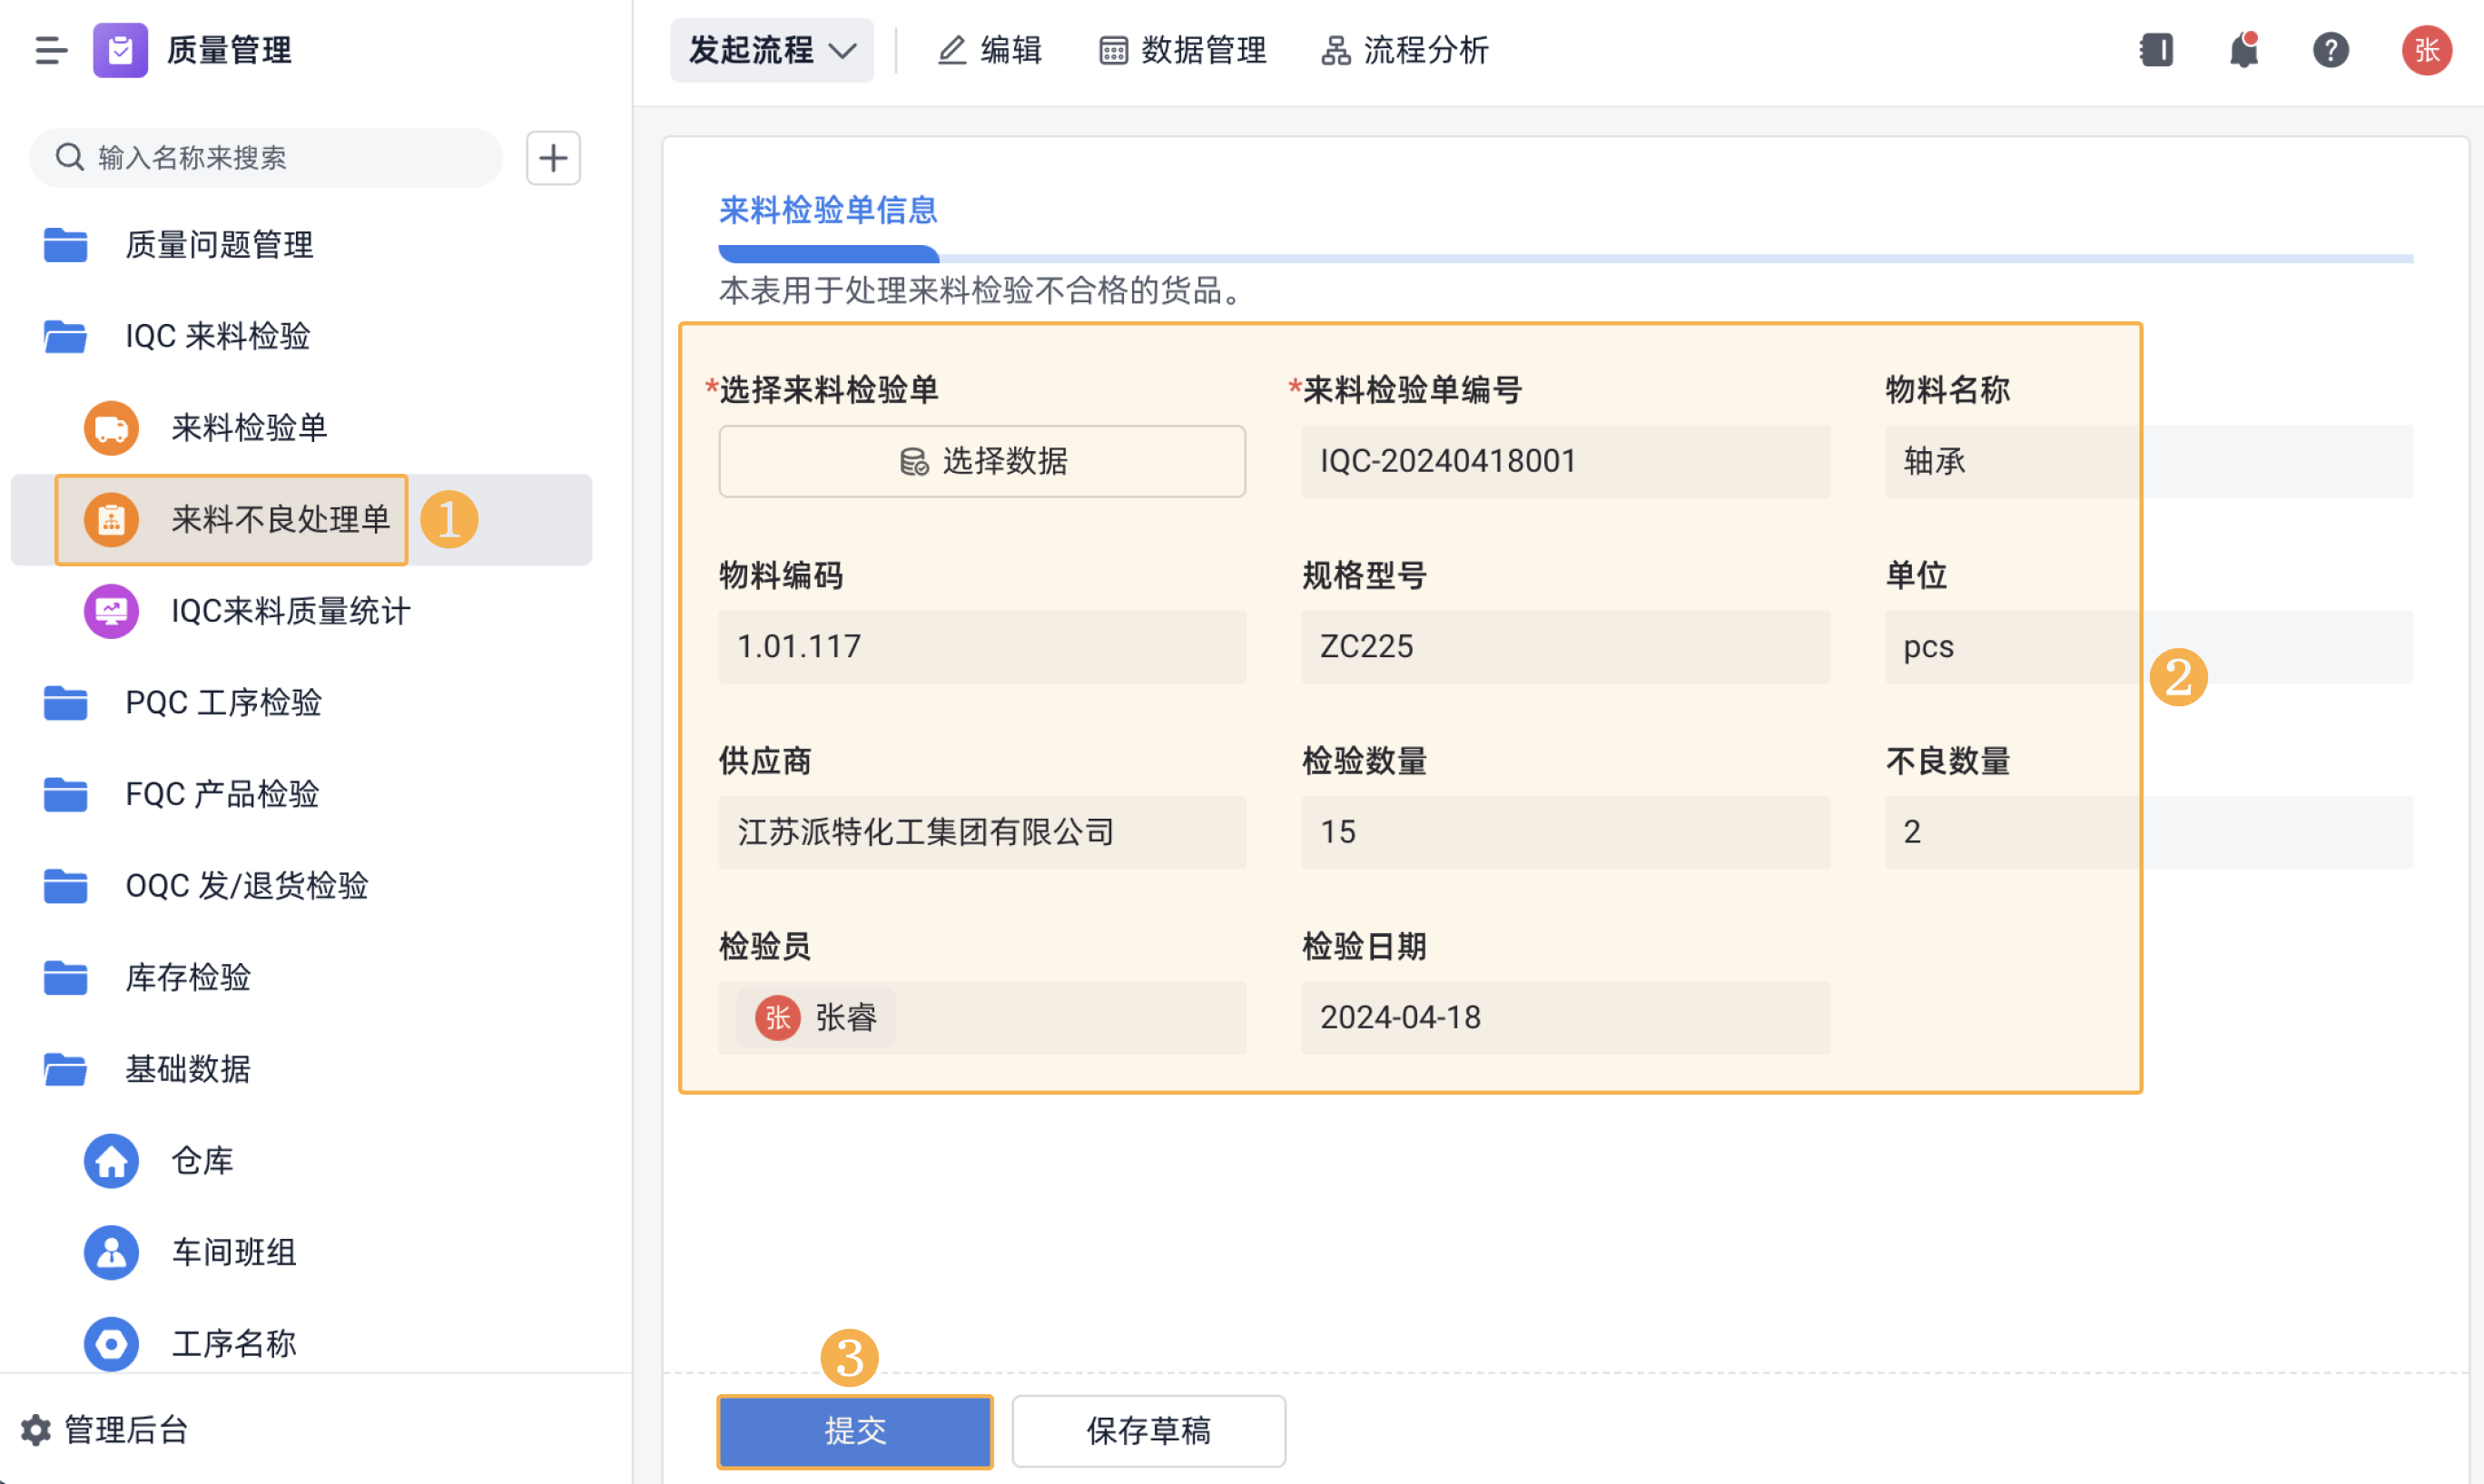Click the plus add button beside search
The image size is (2484, 1484).
click(553, 158)
